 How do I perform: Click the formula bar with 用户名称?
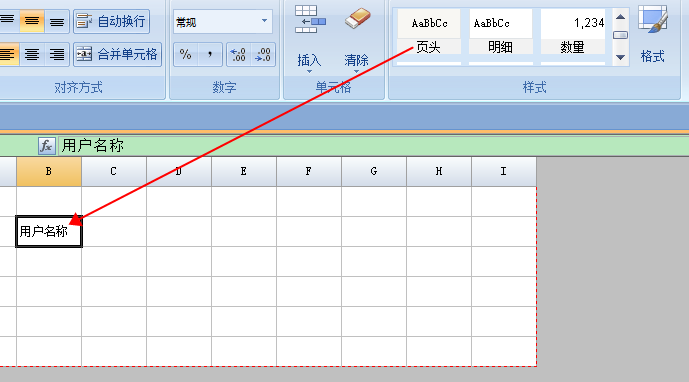[x=374, y=146]
